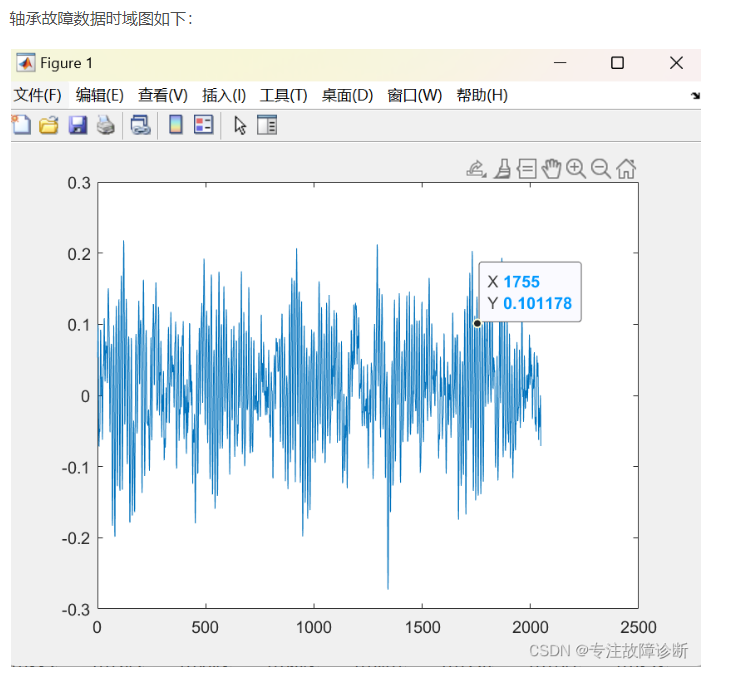Click the Zoom In magnifier on axes toolbar
The height and width of the screenshot is (682, 745).
(576, 168)
